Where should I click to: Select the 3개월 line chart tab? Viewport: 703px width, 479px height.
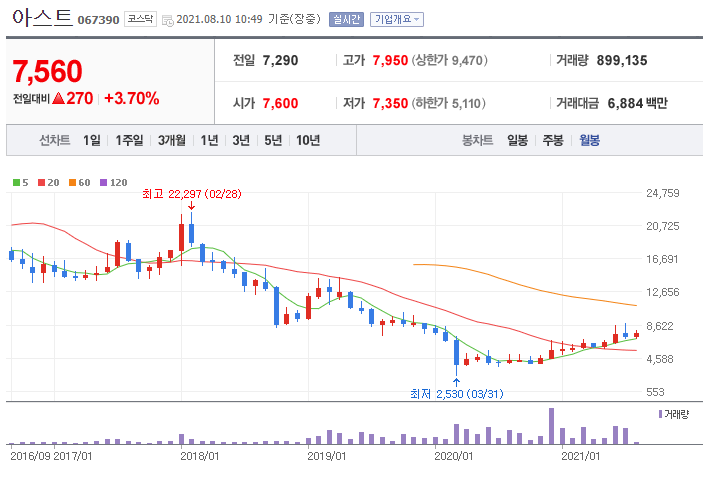[x=172, y=140]
